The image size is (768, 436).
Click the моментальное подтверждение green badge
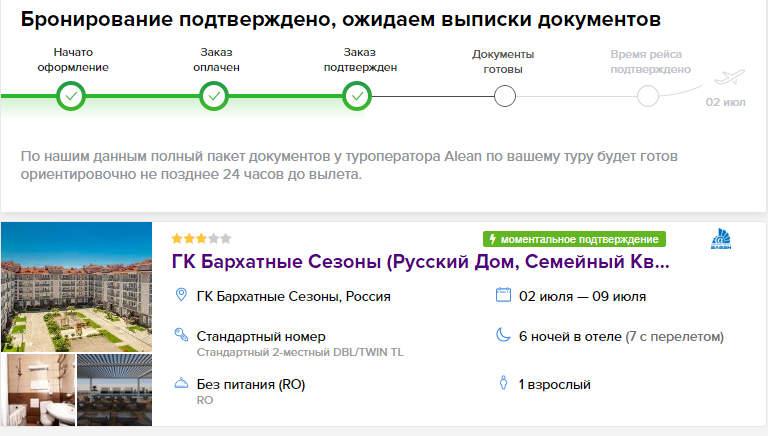(x=574, y=239)
